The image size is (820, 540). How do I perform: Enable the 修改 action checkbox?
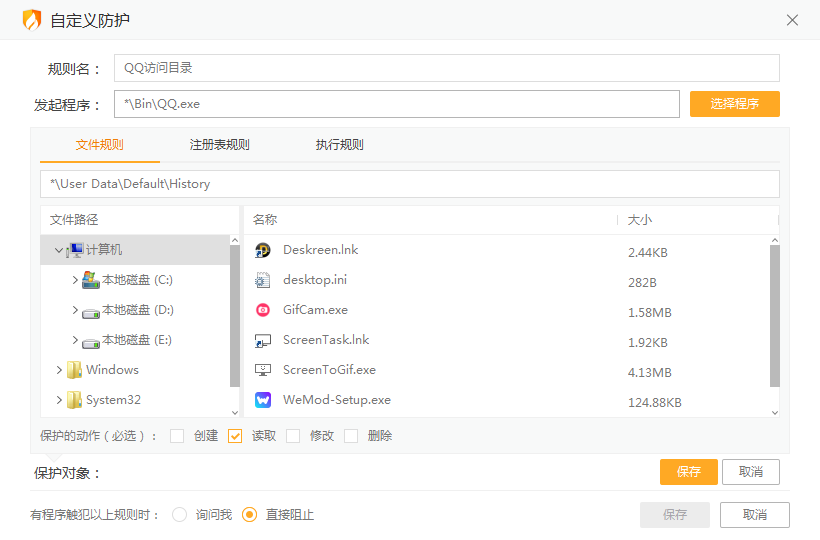tap(293, 435)
